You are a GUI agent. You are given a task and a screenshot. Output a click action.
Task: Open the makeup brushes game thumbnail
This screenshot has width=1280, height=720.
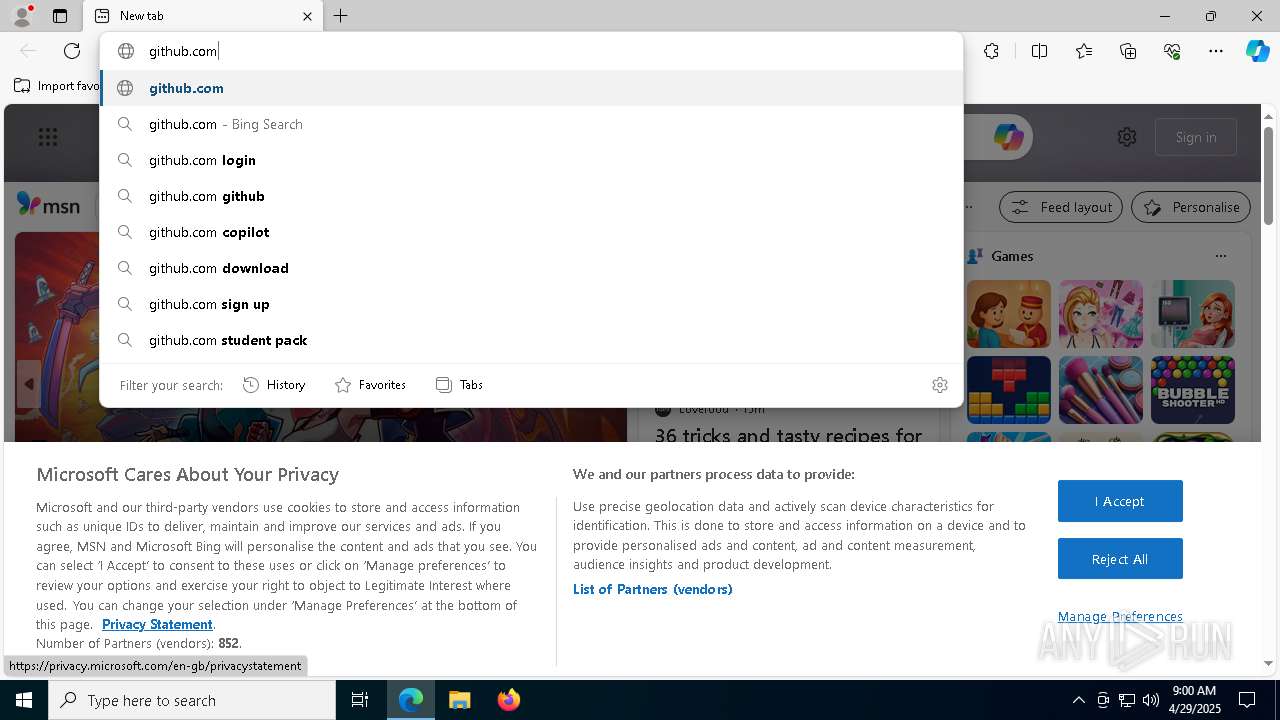click(x=1100, y=390)
